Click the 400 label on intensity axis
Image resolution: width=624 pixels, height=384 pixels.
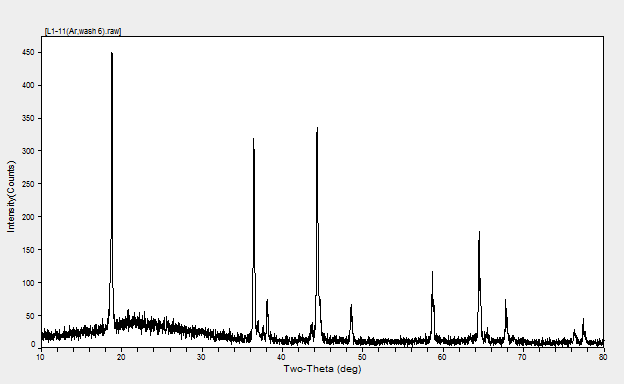(28, 86)
